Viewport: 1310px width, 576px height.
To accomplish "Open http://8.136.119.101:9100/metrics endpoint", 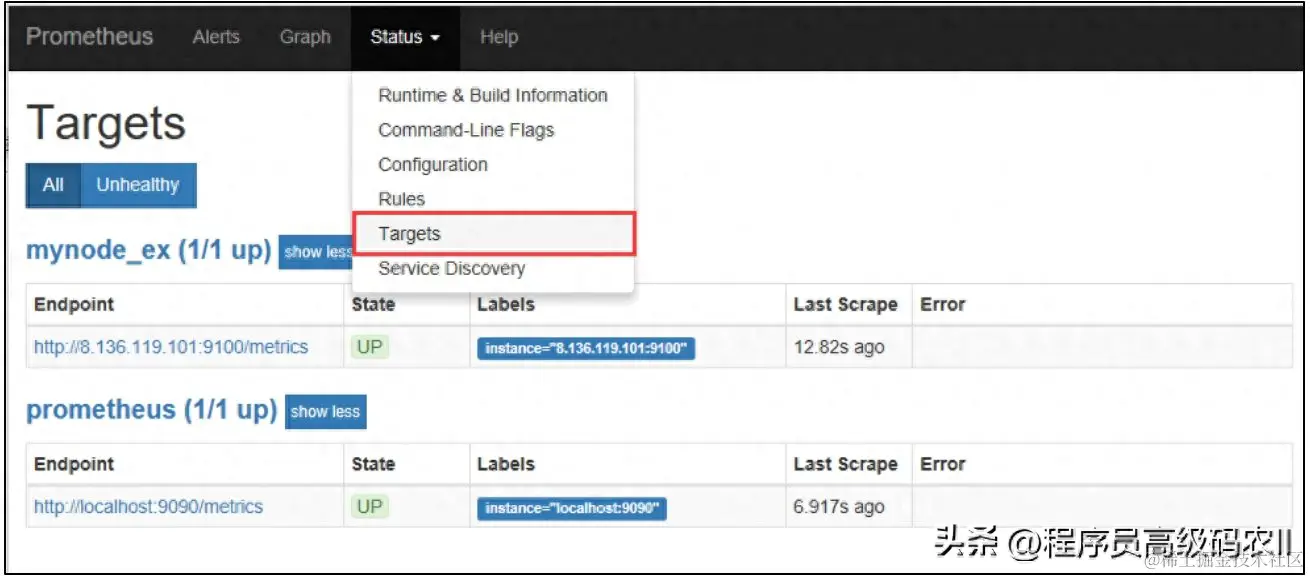I will point(171,347).
